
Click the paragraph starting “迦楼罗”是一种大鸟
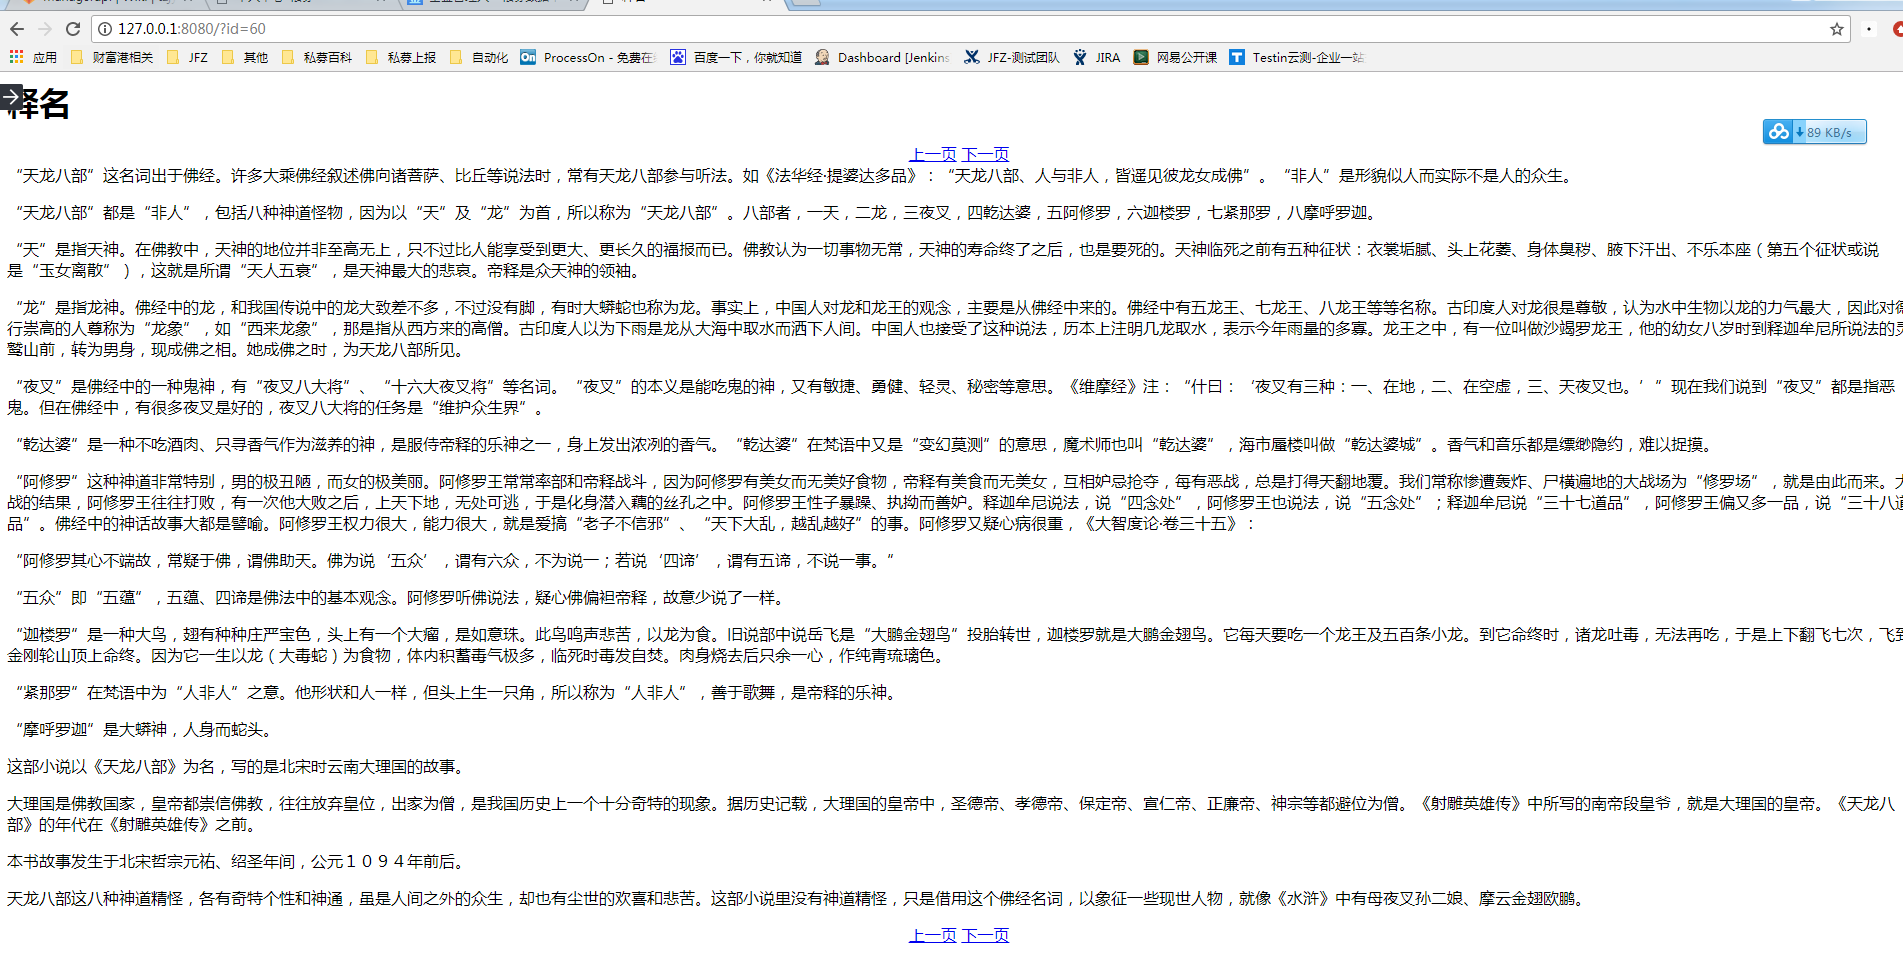point(954,645)
